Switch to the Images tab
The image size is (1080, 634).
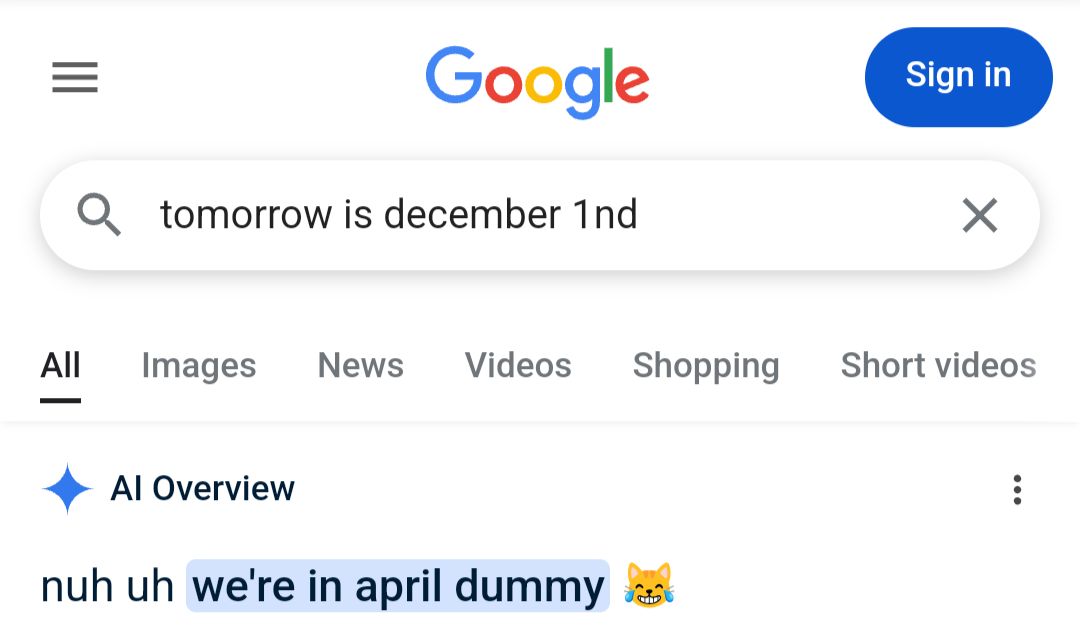tap(198, 365)
